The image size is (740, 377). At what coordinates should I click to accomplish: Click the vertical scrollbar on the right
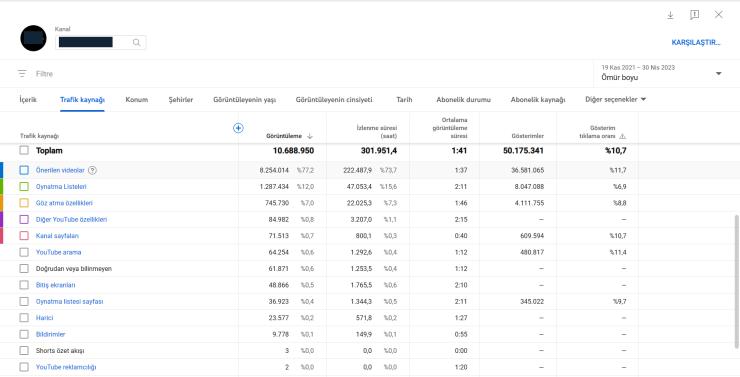pos(737,282)
